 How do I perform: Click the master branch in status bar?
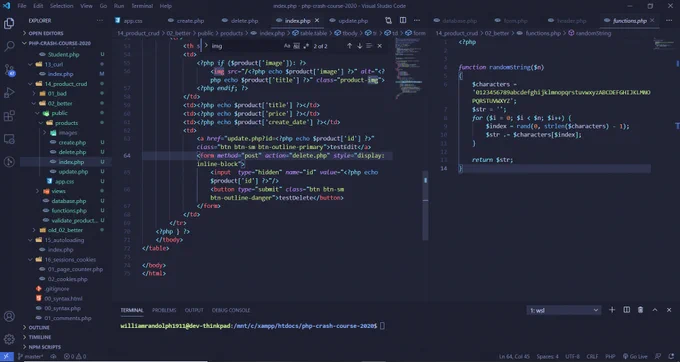click(x=30, y=356)
